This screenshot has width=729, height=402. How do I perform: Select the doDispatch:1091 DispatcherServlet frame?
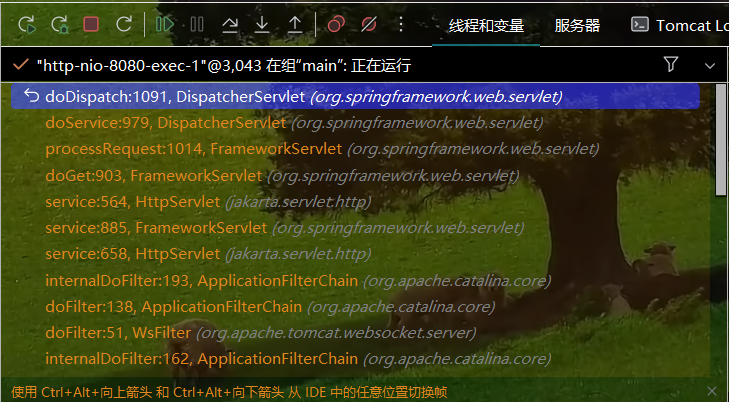pyautogui.click(x=355, y=96)
